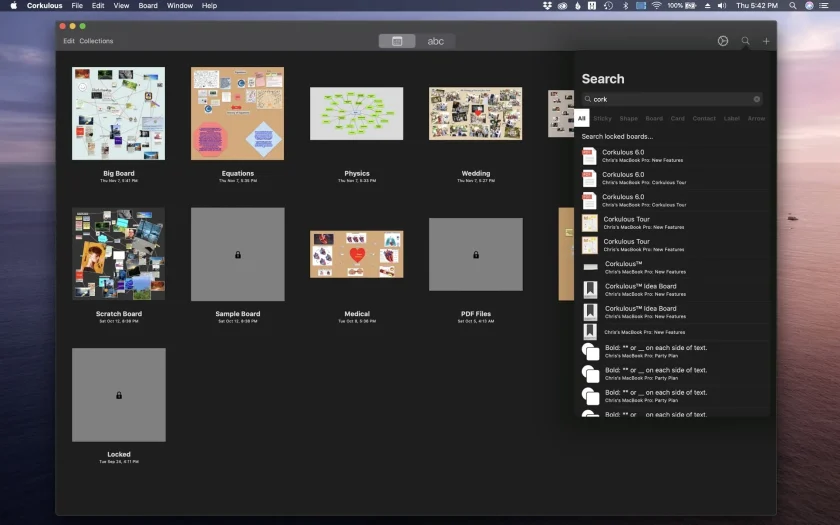
Task: Filter search results by Contact
Action: [704, 118]
